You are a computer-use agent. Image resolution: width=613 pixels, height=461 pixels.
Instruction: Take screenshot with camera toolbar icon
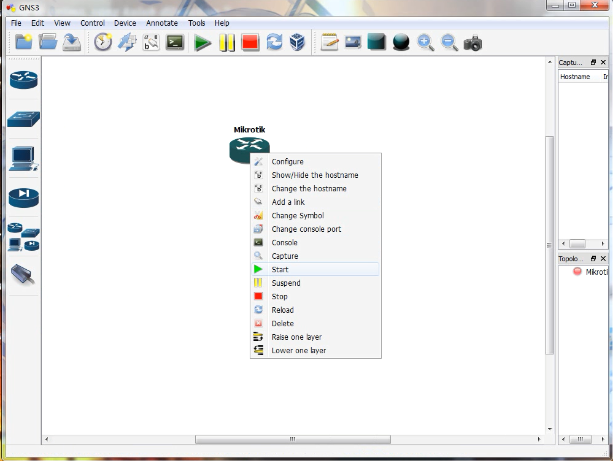click(x=473, y=43)
